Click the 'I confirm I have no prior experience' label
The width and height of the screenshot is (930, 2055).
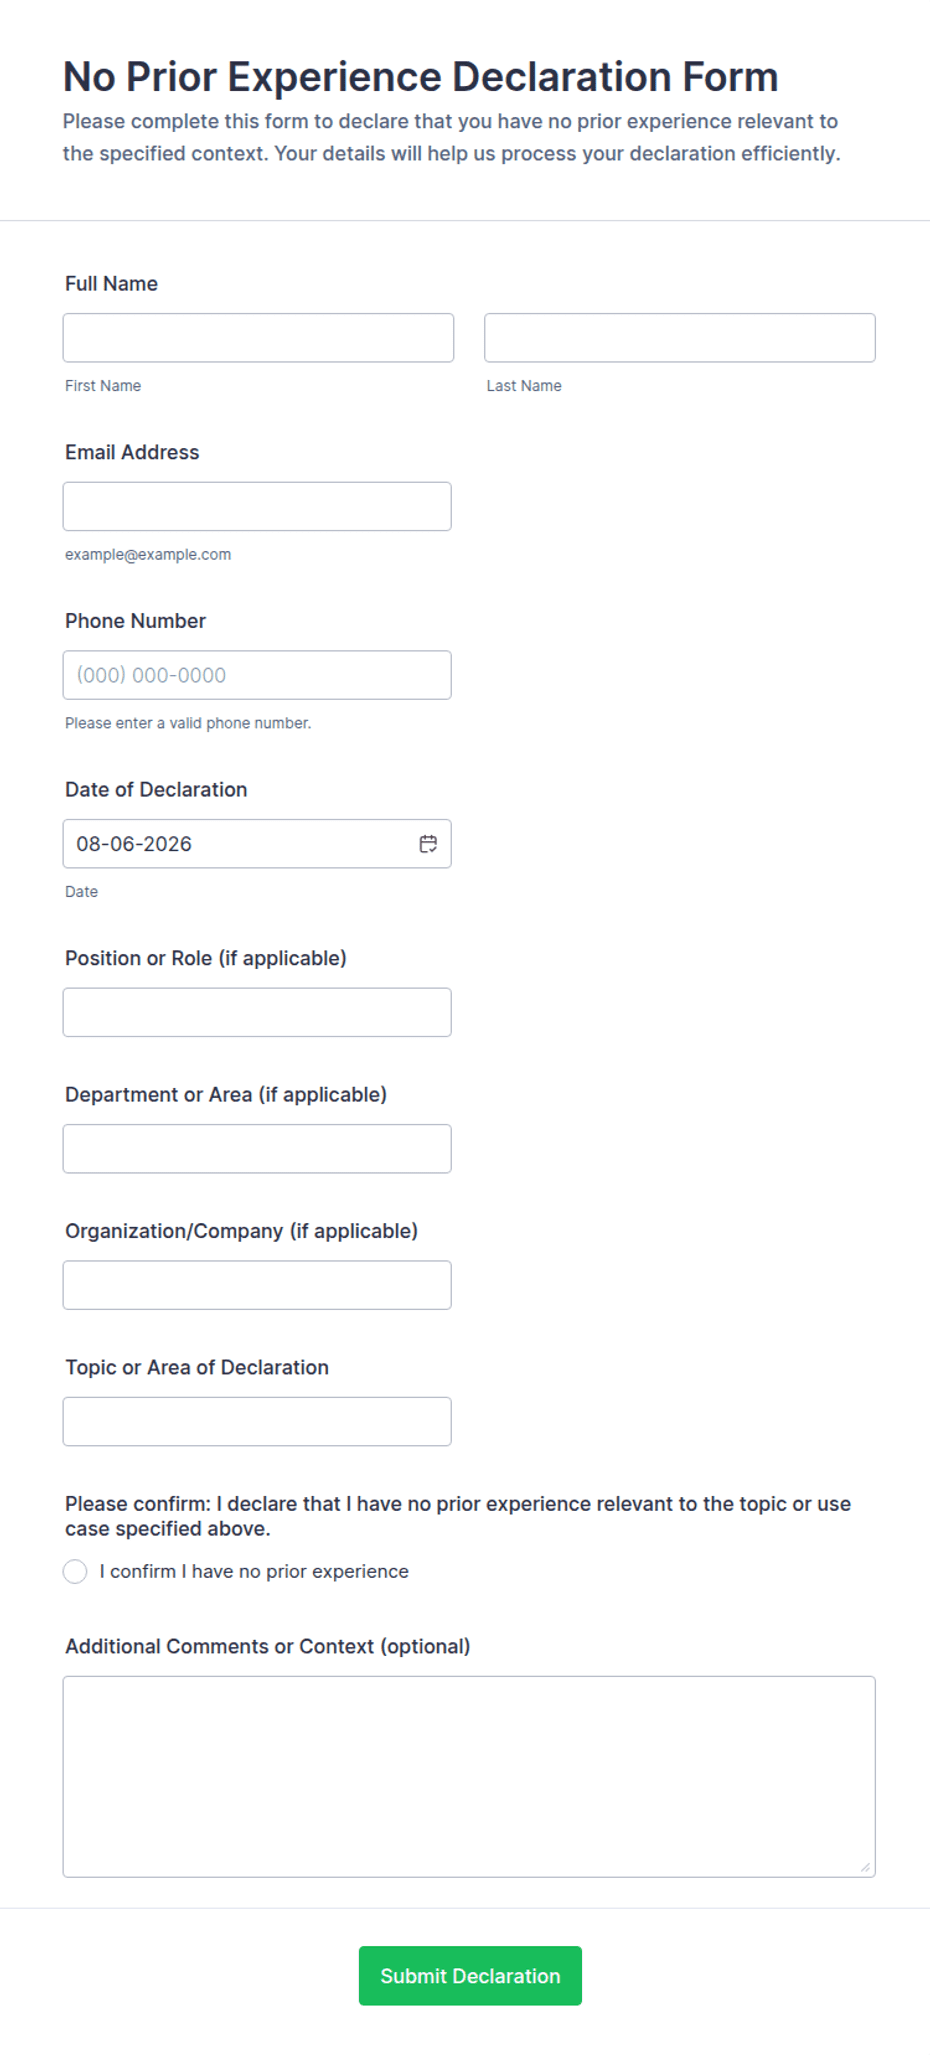coord(254,1571)
